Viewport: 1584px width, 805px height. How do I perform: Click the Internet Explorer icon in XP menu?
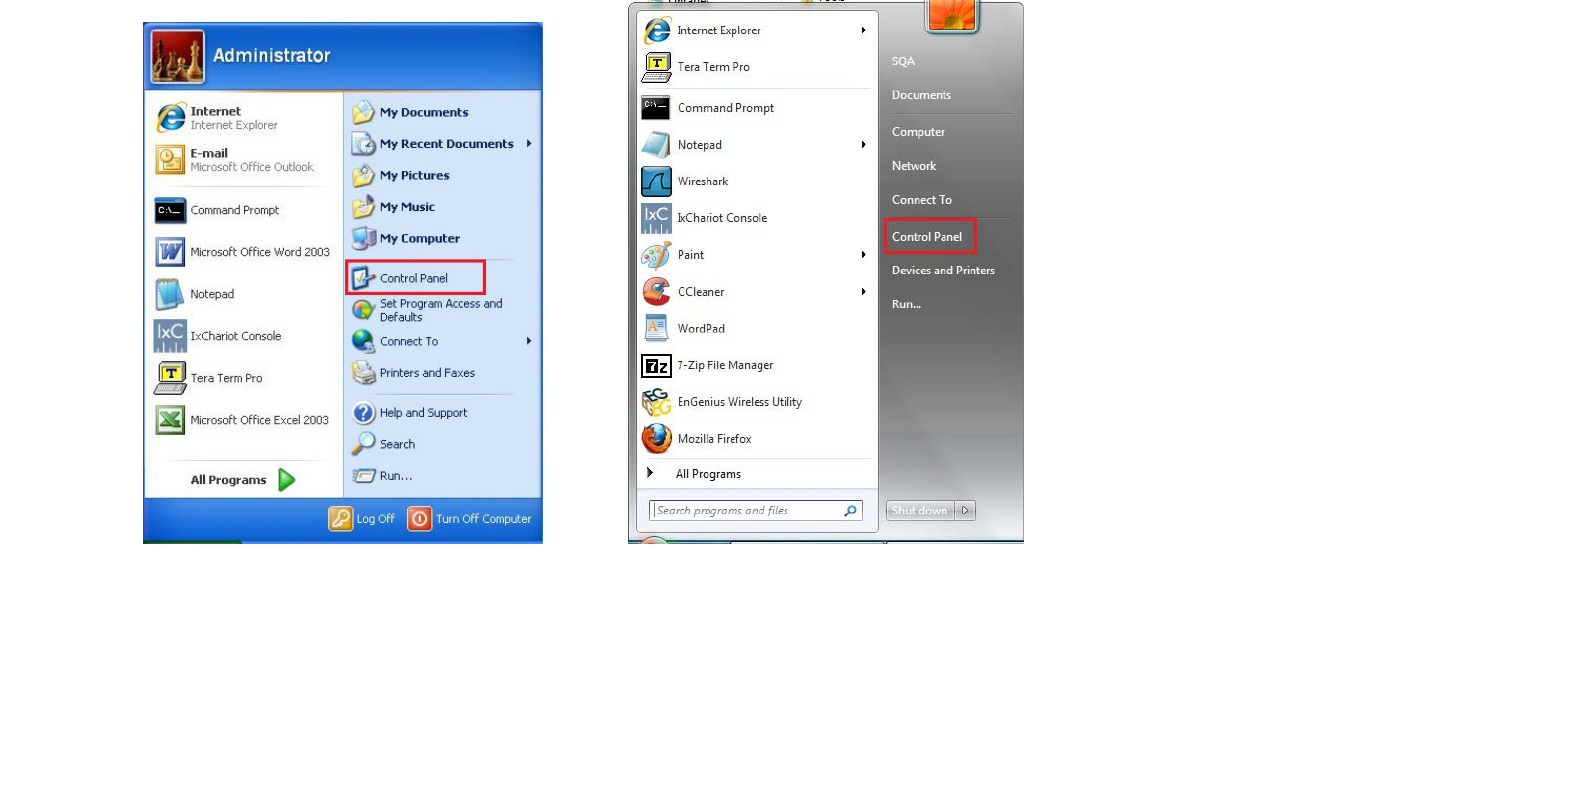click(x=171, y=118)
